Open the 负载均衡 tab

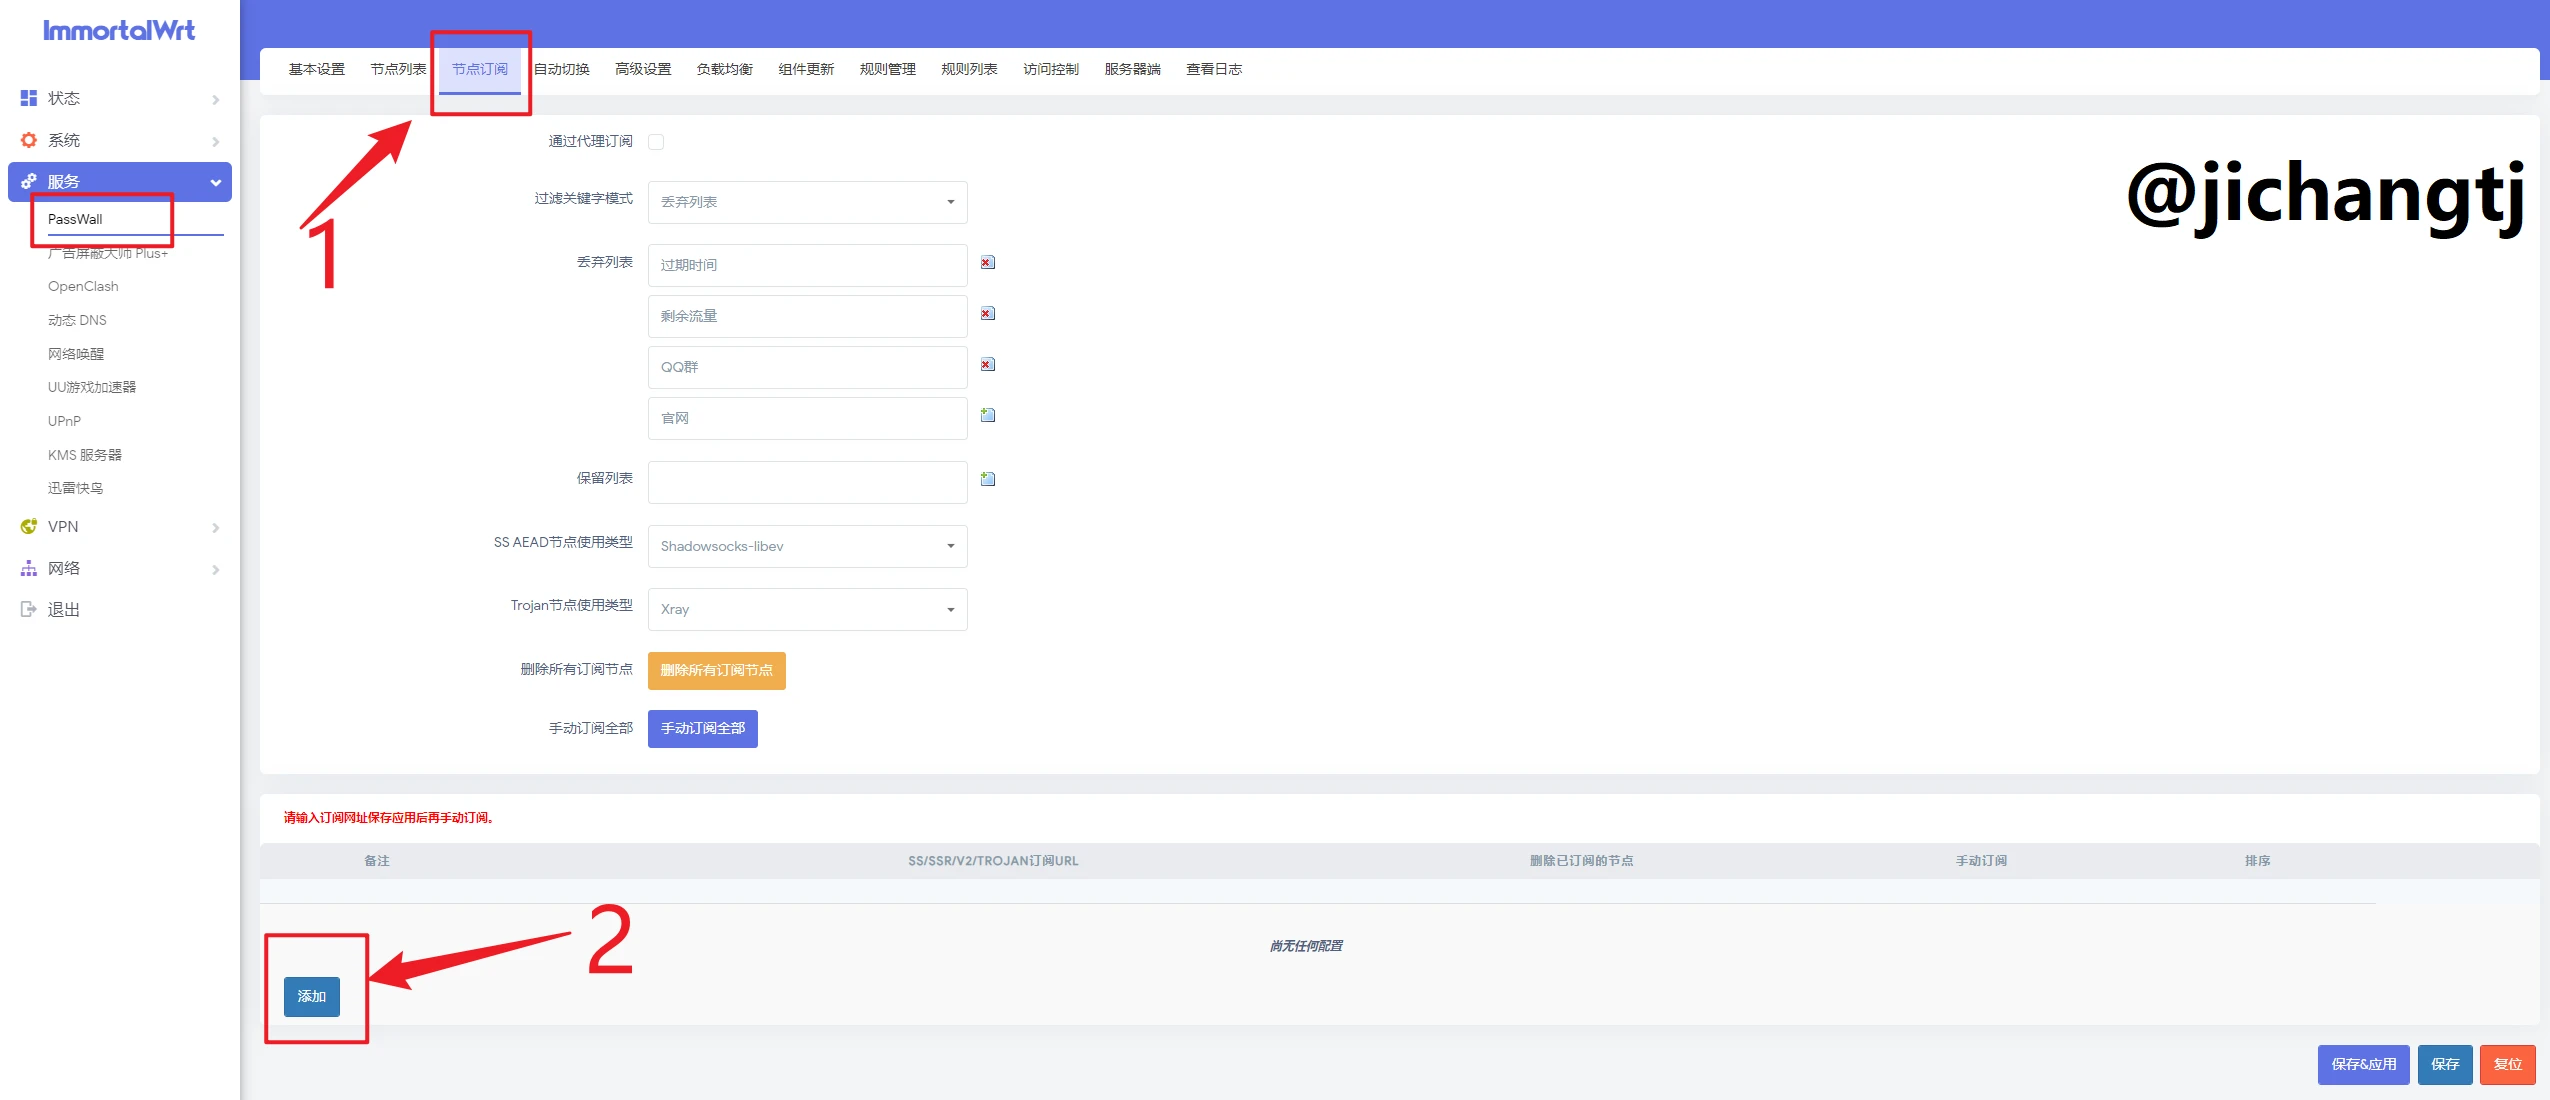(725, 69)
